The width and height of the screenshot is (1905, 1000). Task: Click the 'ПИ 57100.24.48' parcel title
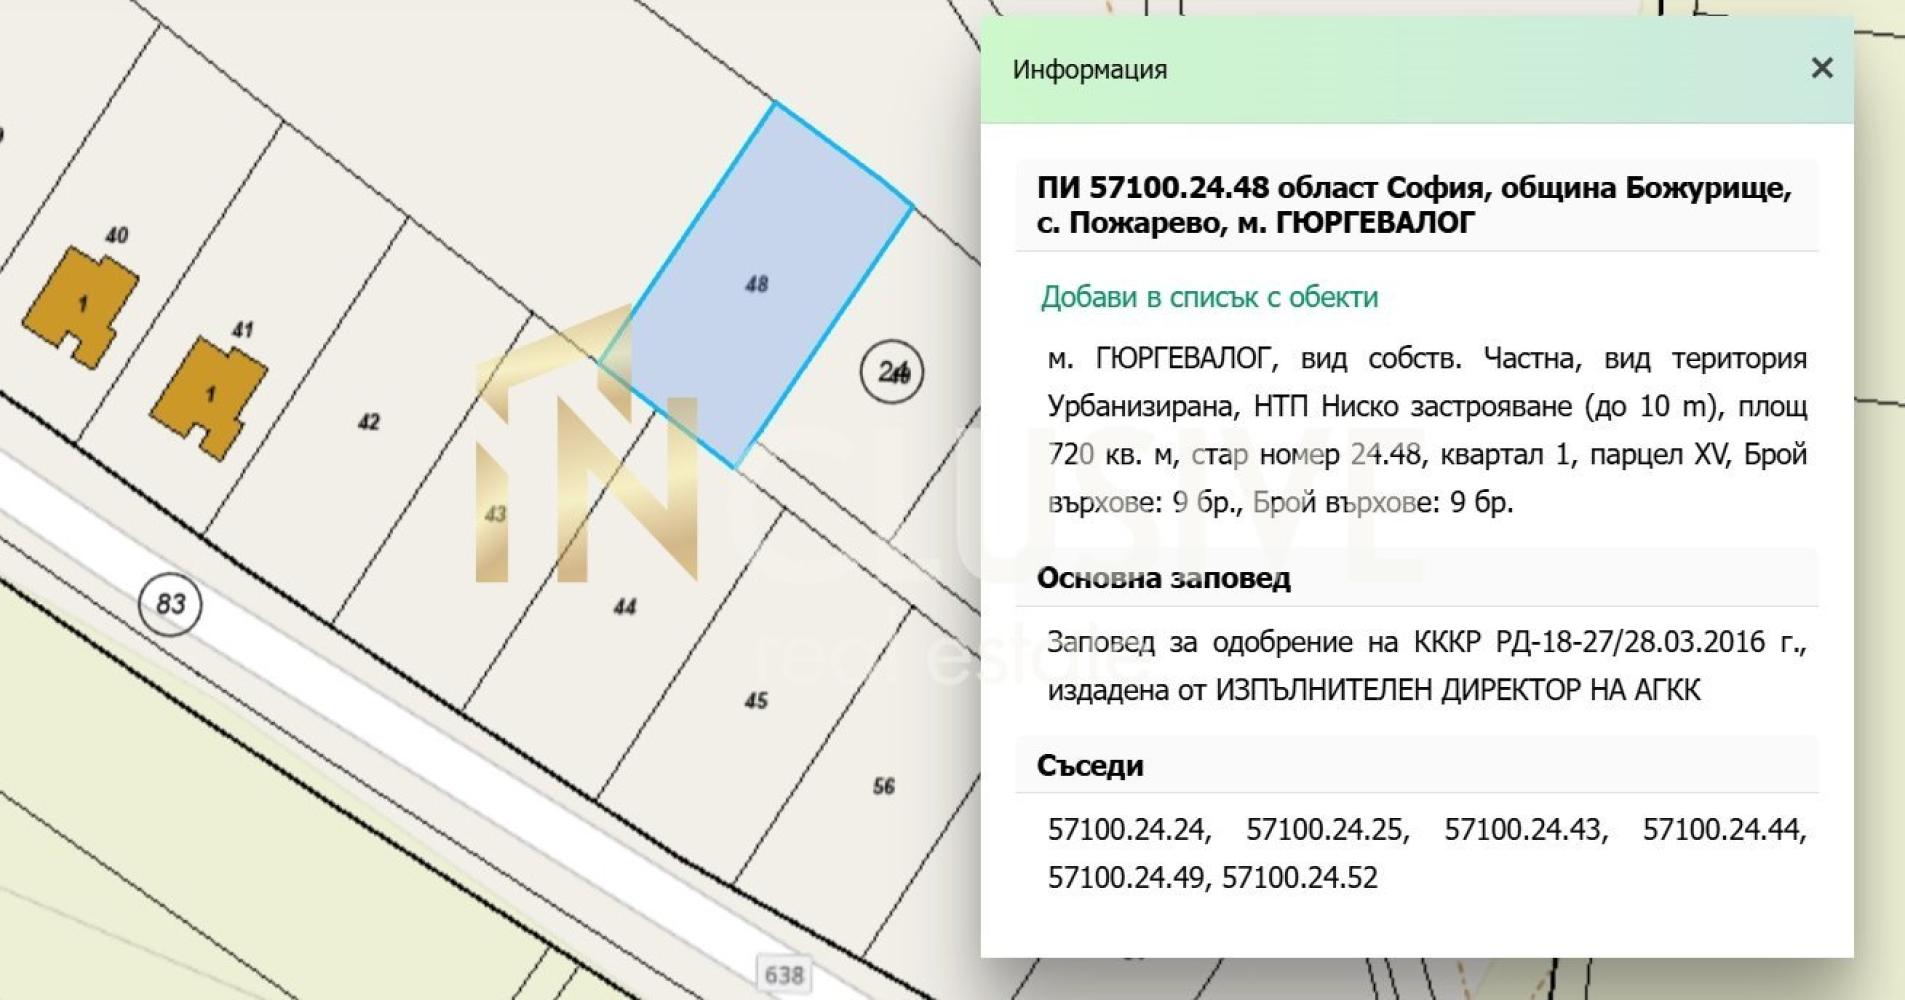coord(1153,187)
